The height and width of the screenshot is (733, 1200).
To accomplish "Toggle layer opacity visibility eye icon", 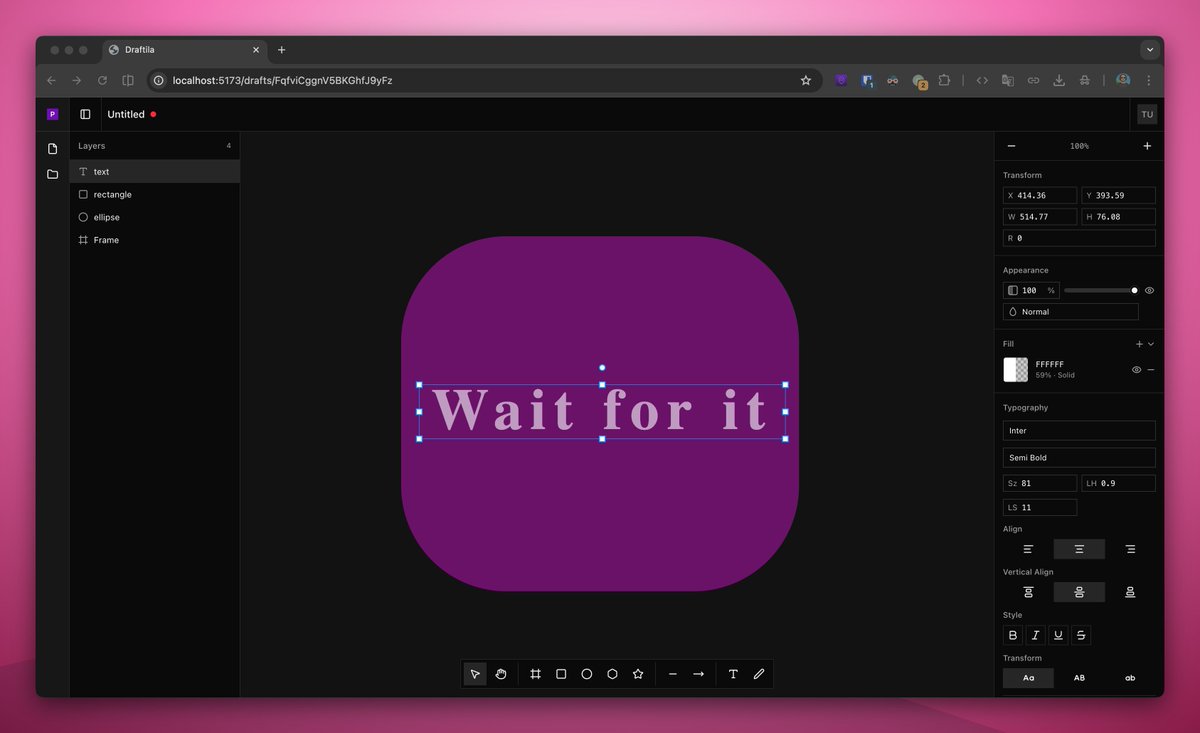I will tap(1150, 290).
